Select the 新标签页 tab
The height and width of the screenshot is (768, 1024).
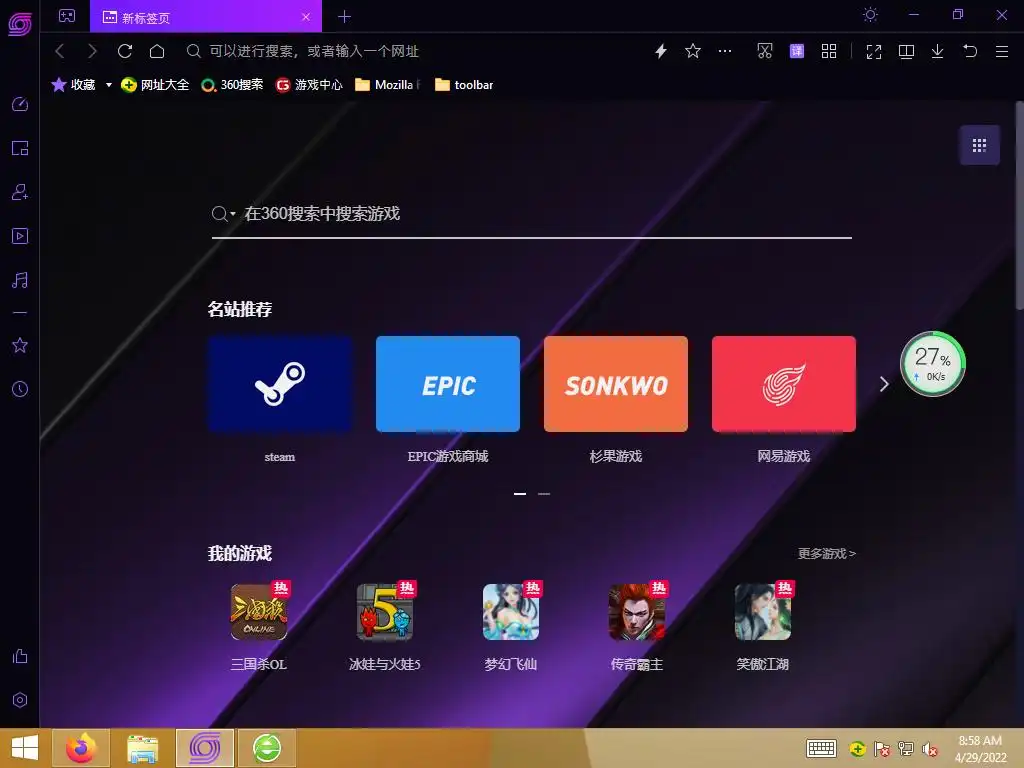click(205, 16)
